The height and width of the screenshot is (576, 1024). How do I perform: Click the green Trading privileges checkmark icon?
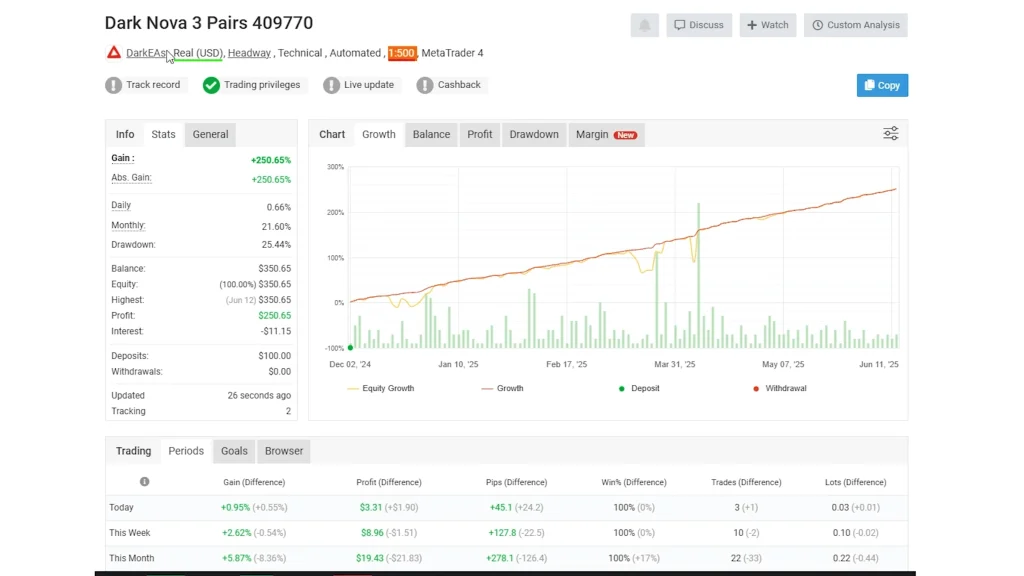coord(211,85)
